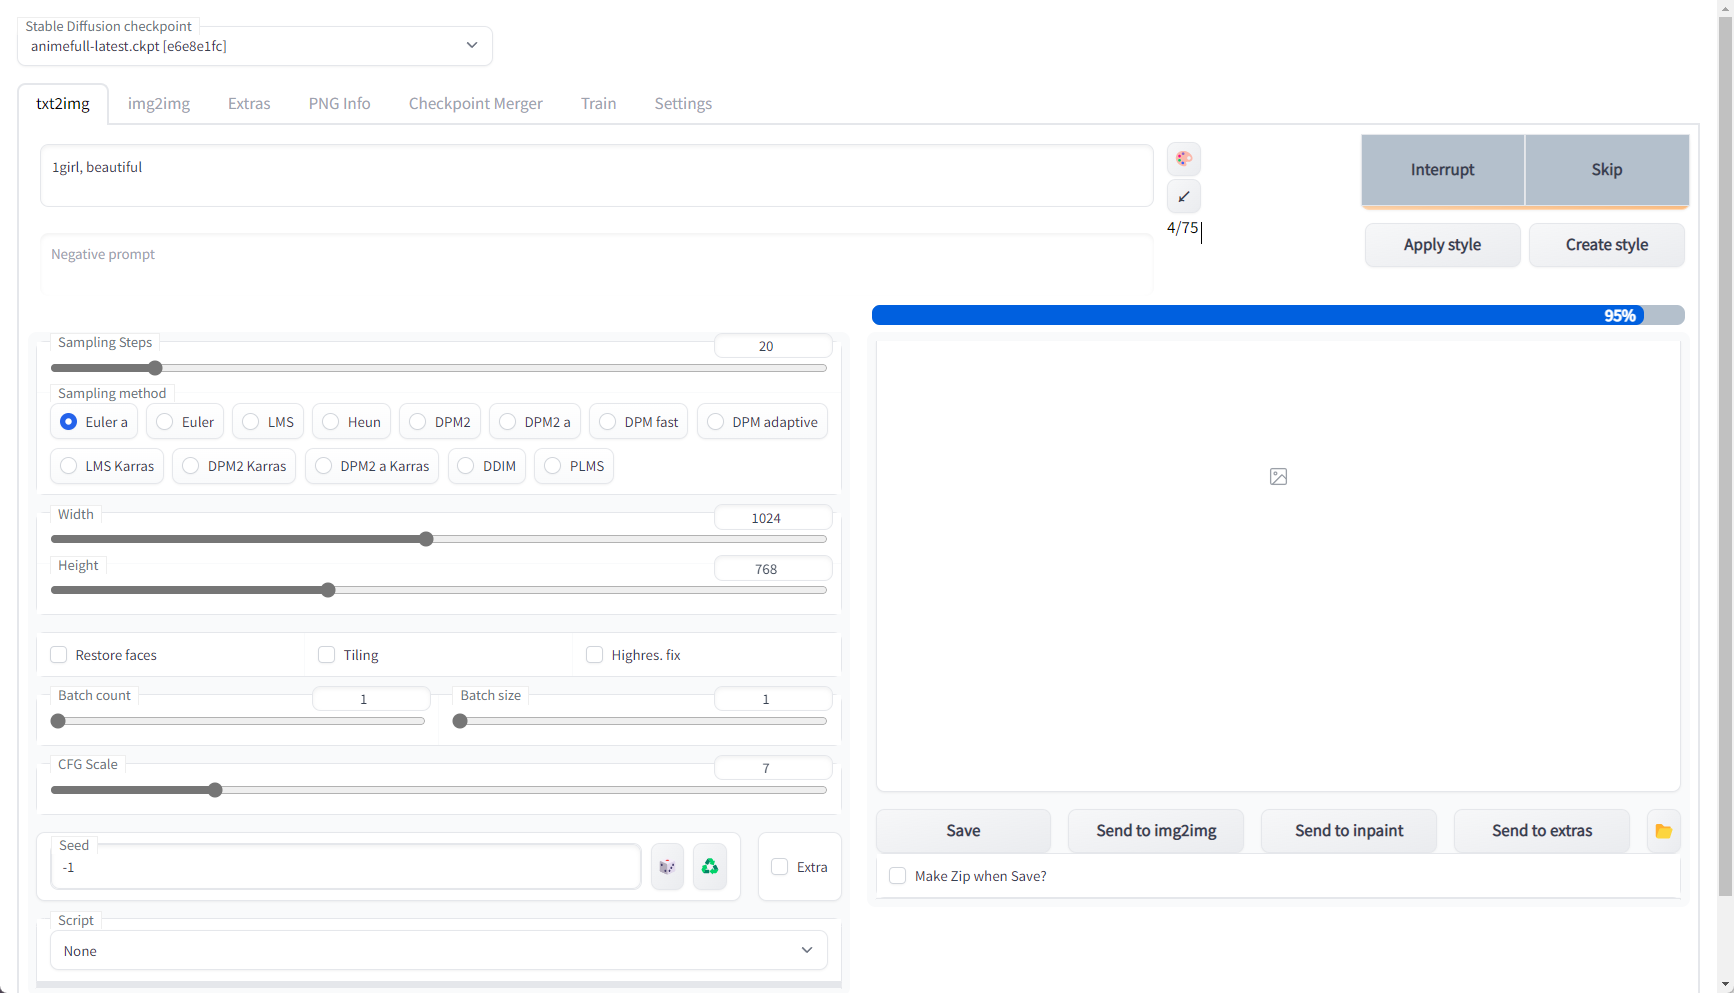1734x993 pixels.
Task: Expand the Script dropdown showing None
Action: (439, 951)
